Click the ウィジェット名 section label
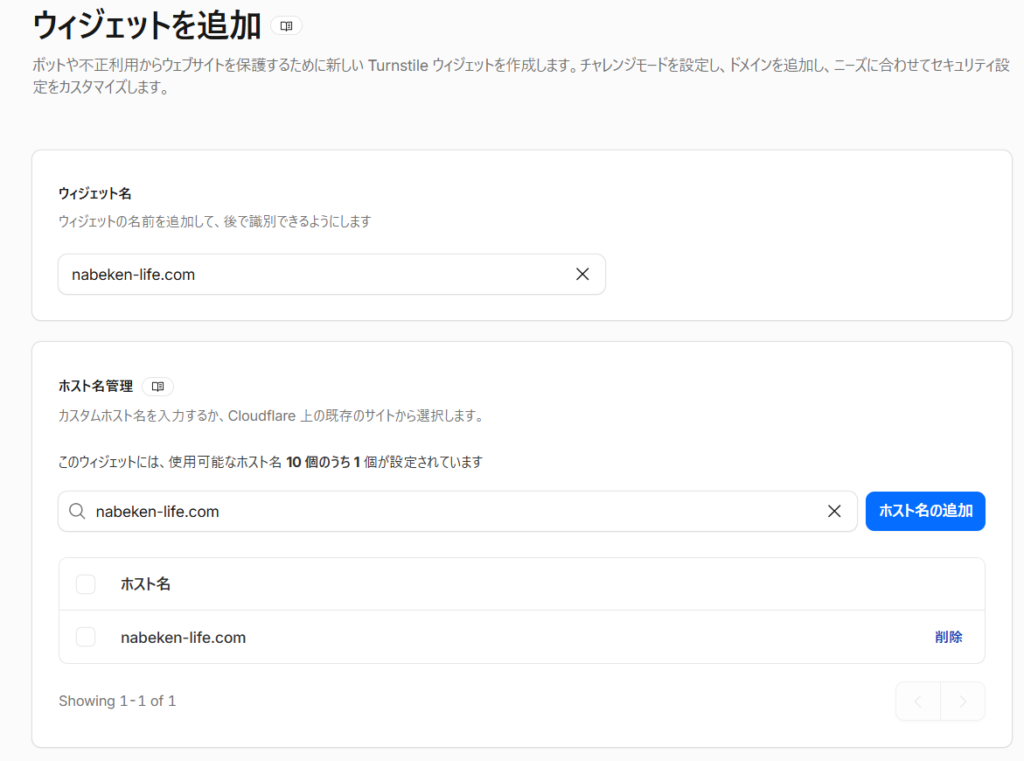 95,193
